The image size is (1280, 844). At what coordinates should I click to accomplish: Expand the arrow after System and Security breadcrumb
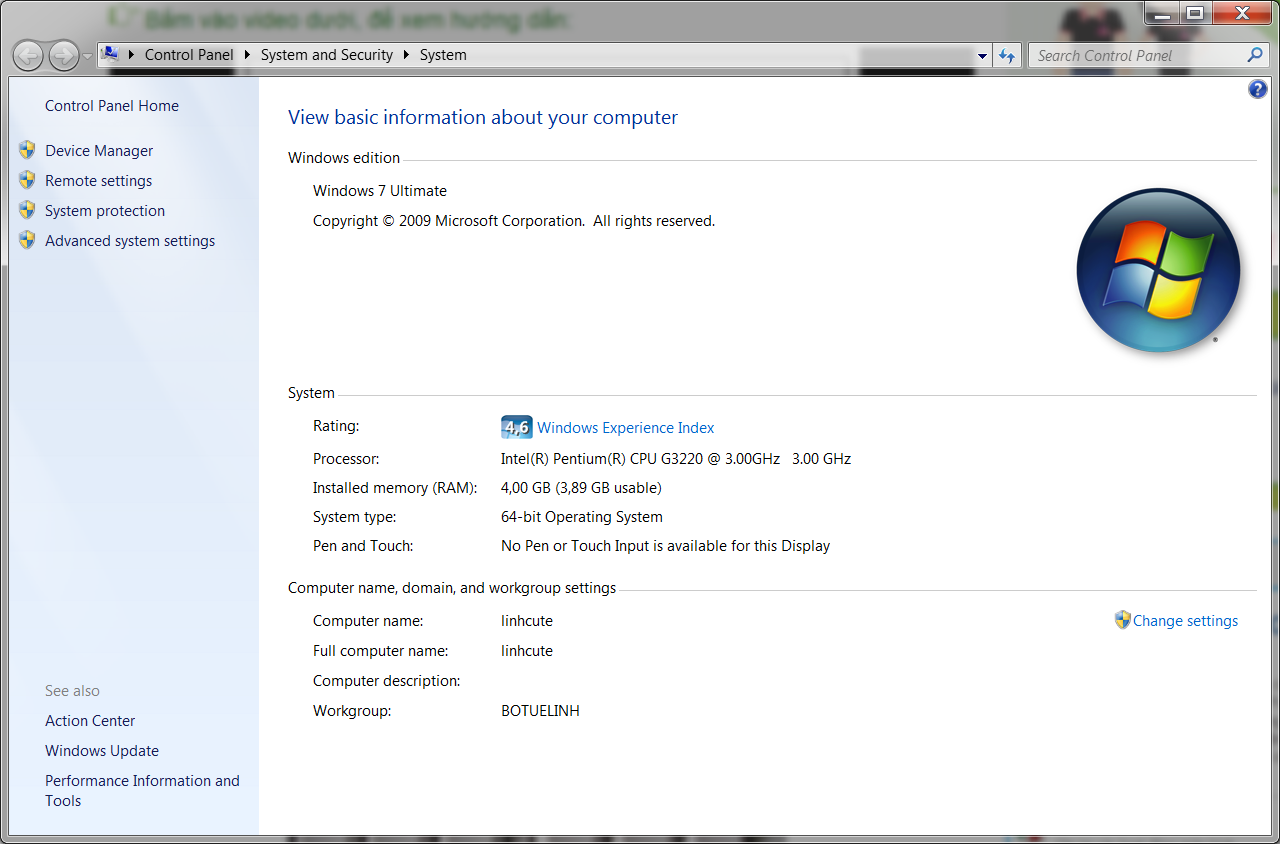click(407, 55)
